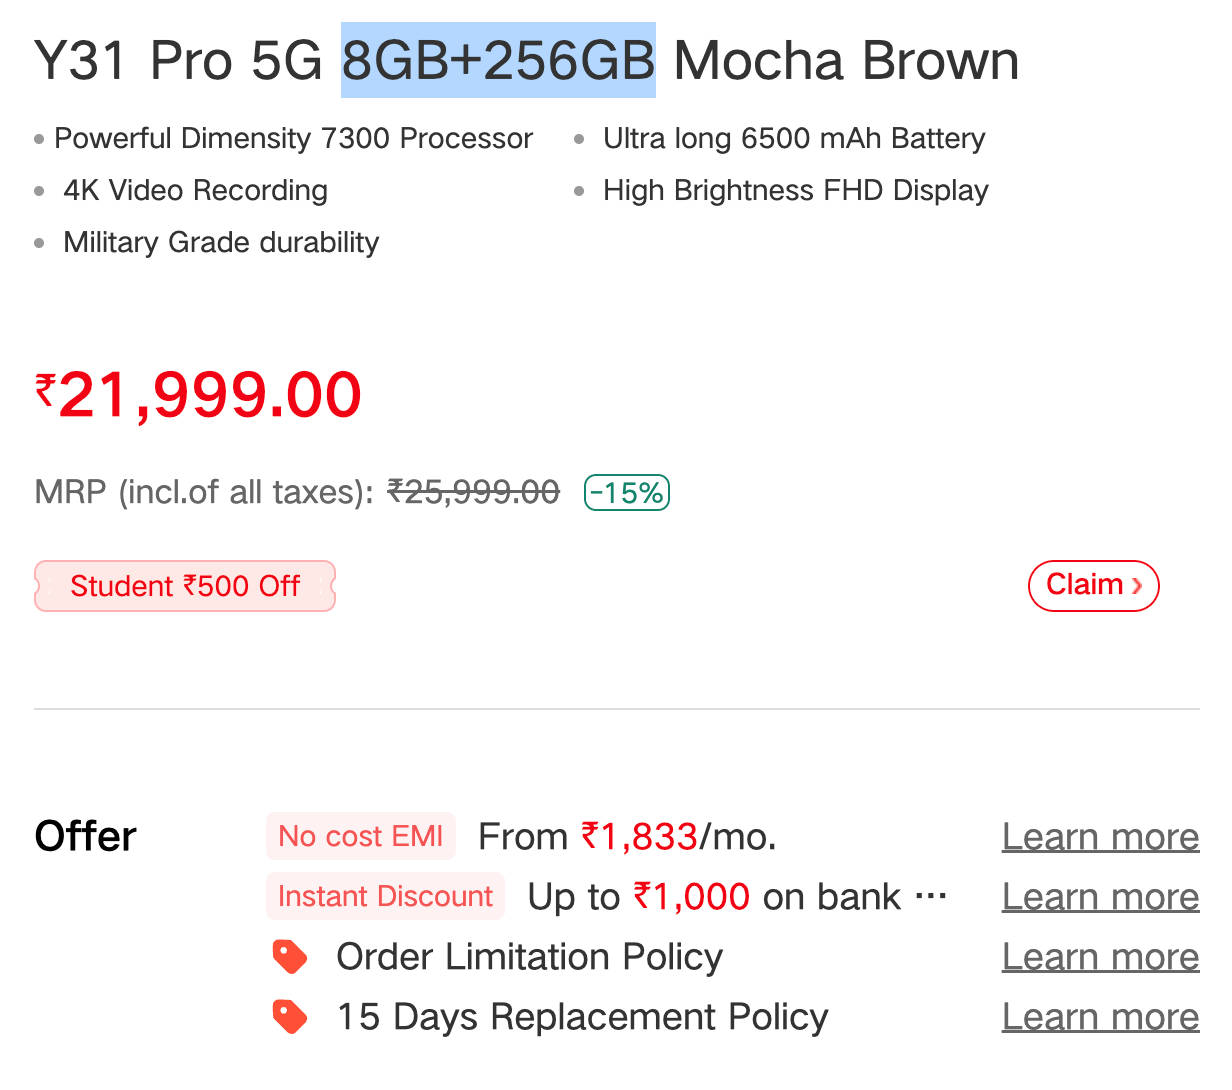Open Learn more for Instant Discount
Viewport: 1232px width, 1090px height.
tap(1100, 897)
